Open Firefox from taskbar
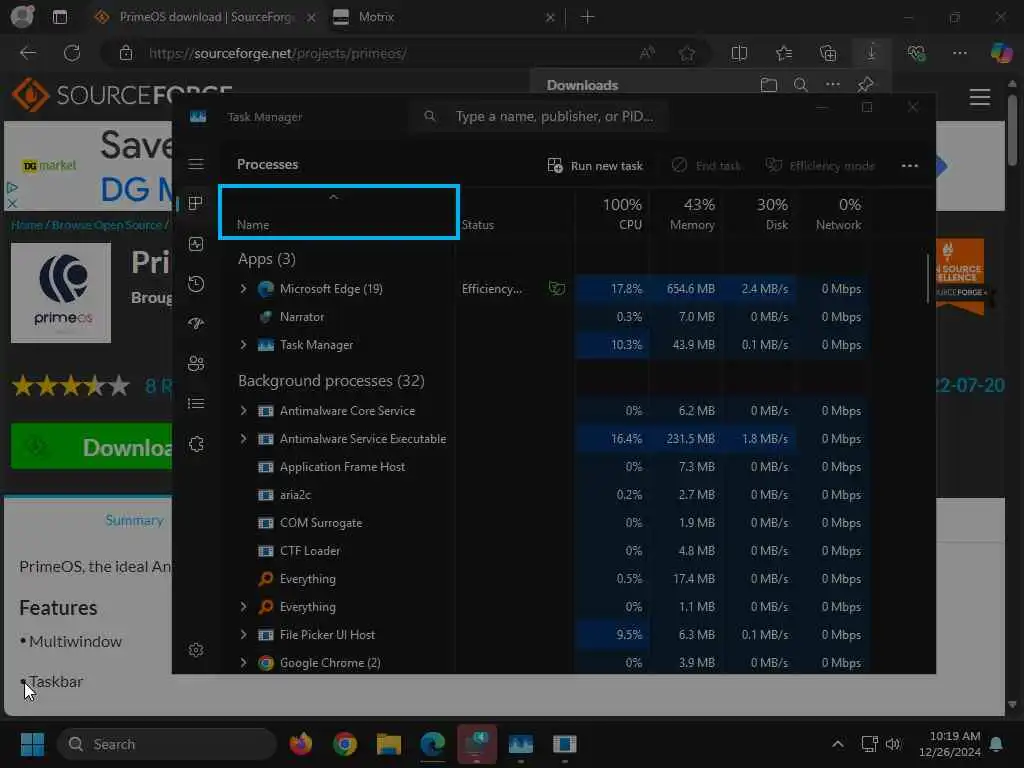Screen dimensions: 1024x768 tap(300, 744)
